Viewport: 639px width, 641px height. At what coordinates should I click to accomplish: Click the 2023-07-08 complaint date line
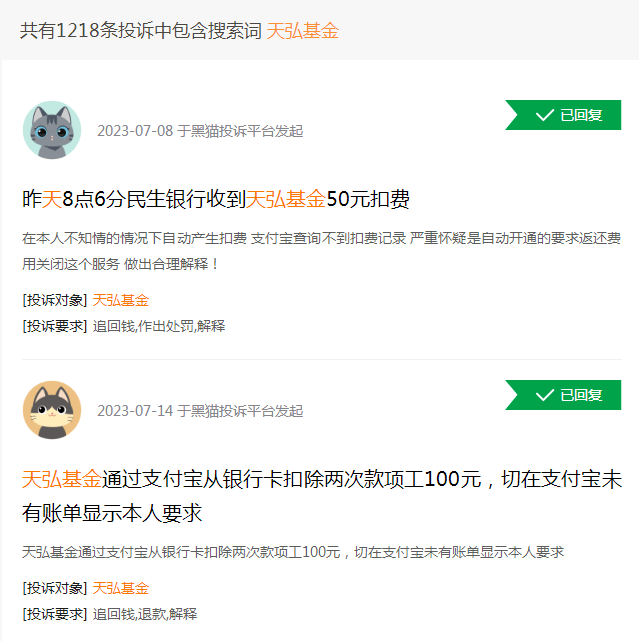pos(200,131)
